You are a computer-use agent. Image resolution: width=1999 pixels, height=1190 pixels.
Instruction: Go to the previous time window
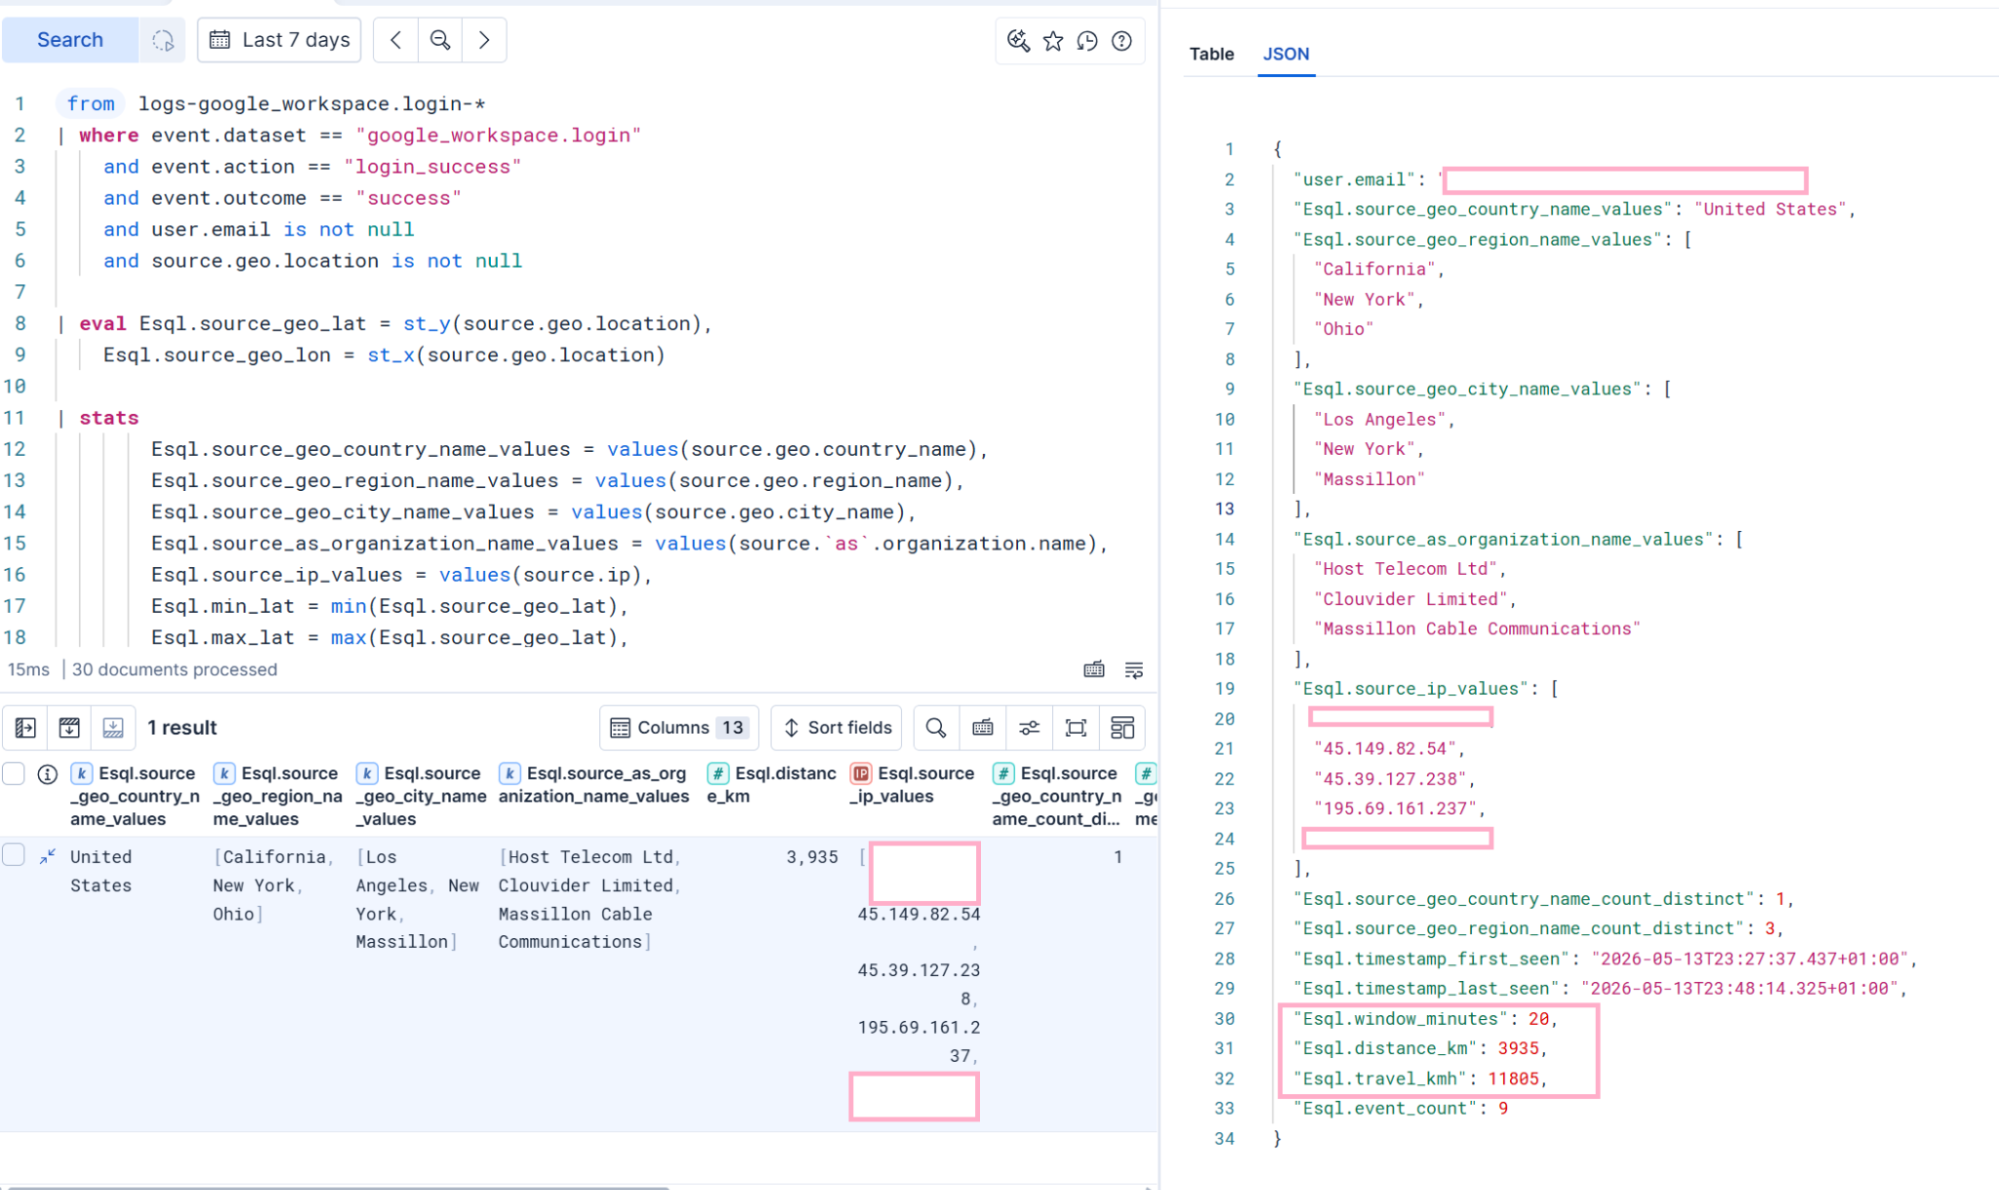396,40
